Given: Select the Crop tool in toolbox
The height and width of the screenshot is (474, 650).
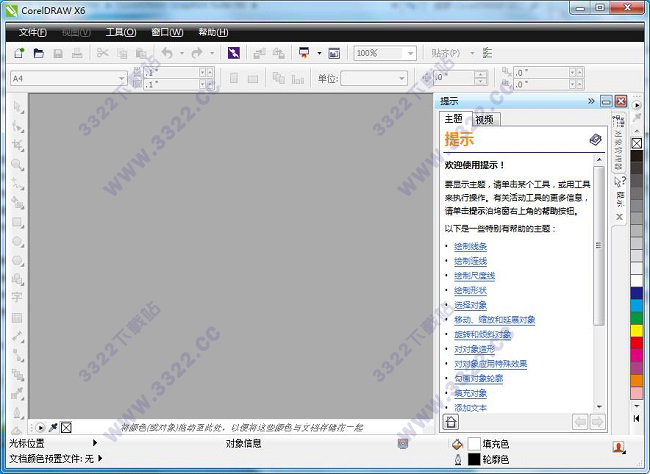Looking at the screenshot, I should pos(17,145).
